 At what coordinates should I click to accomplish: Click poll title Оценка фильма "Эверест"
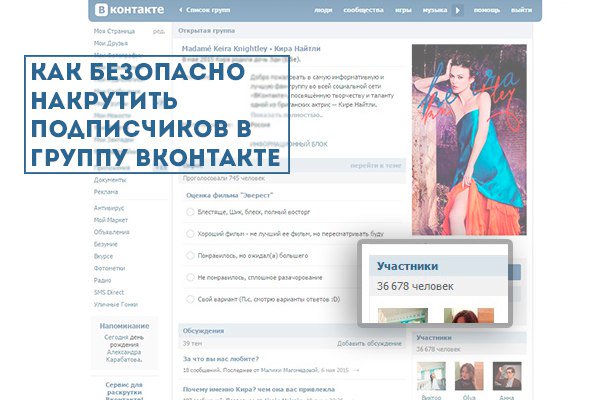pyautogui.click(x=229, y=195)
